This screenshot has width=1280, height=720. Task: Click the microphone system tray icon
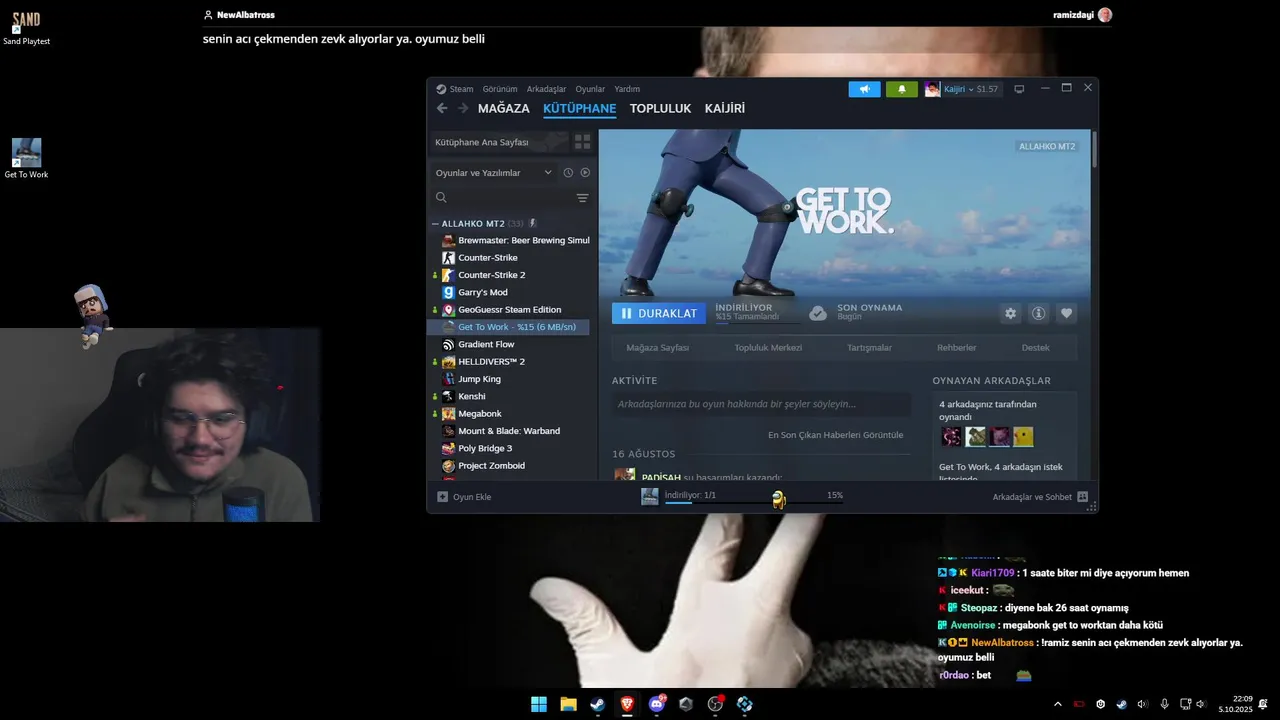pyautogui.click(x=1164, y=704)
